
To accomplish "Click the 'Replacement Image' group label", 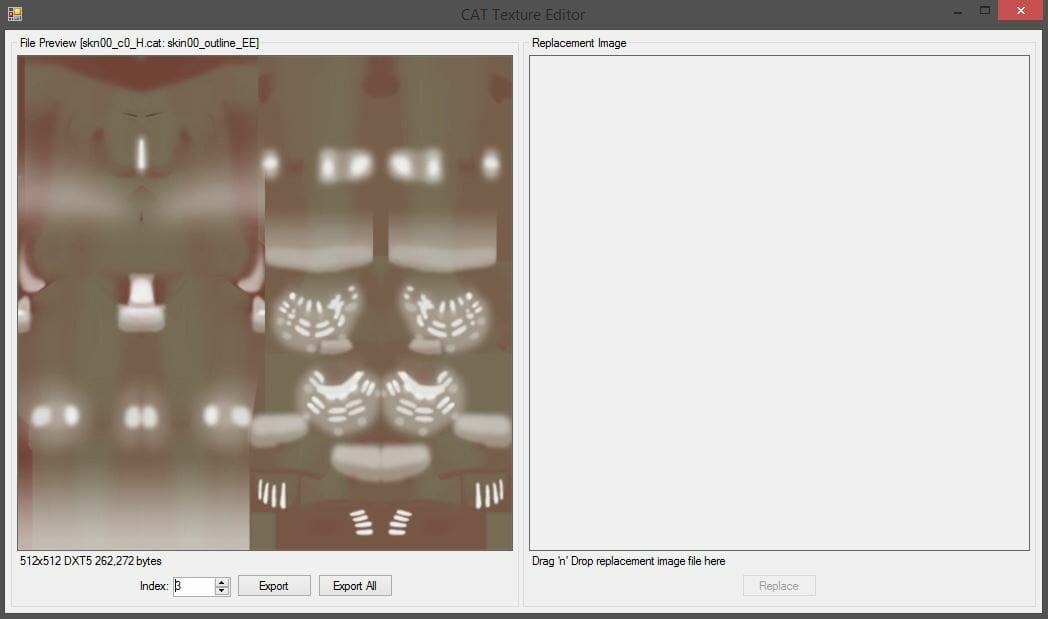I will [x=579, y=43].
